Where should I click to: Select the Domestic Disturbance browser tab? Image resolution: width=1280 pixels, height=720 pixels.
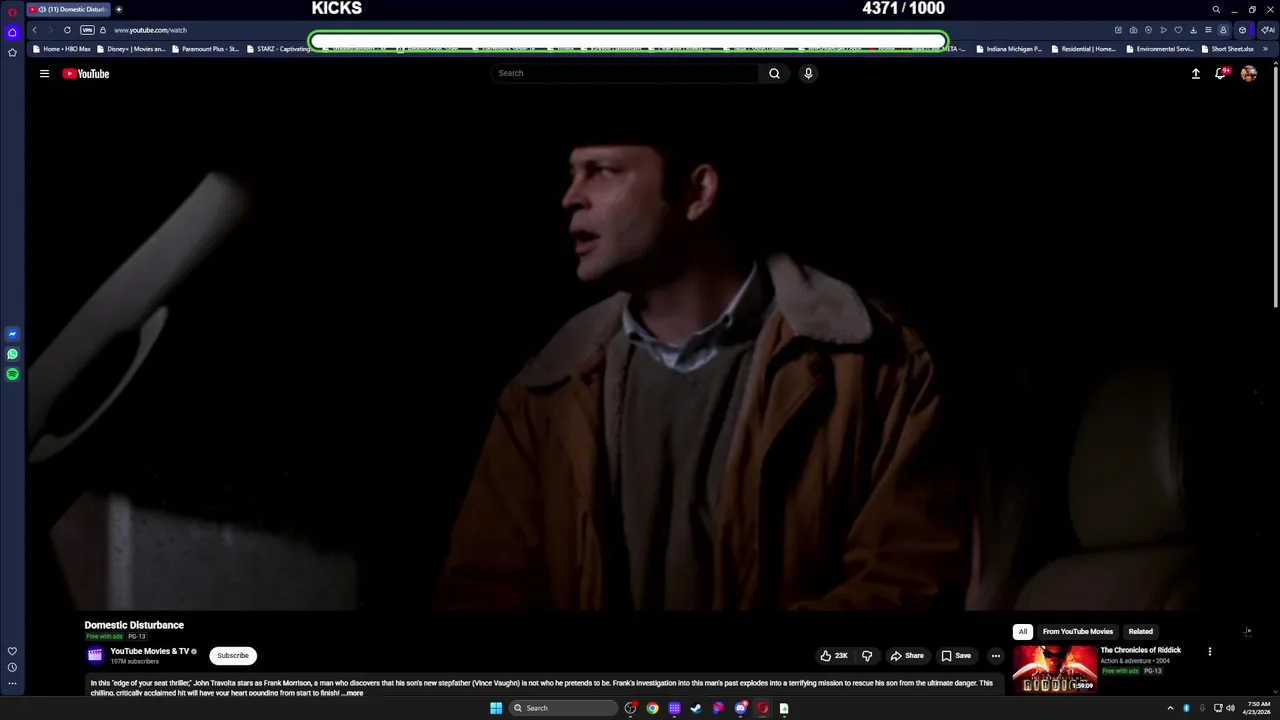(x=68, y=9)
